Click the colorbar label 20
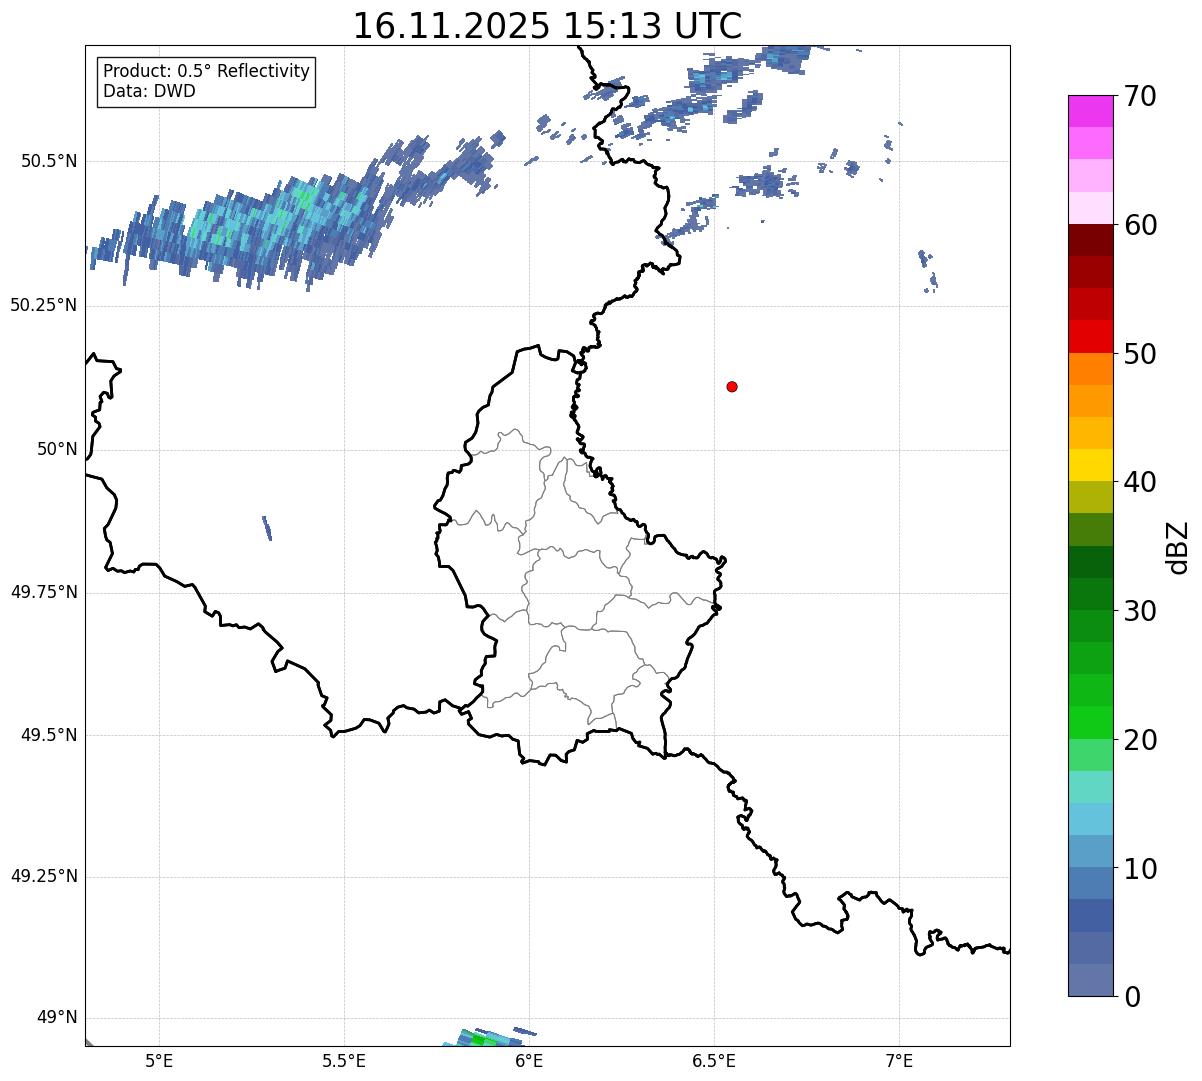1202x1081 pixels. click(1140, 740)
